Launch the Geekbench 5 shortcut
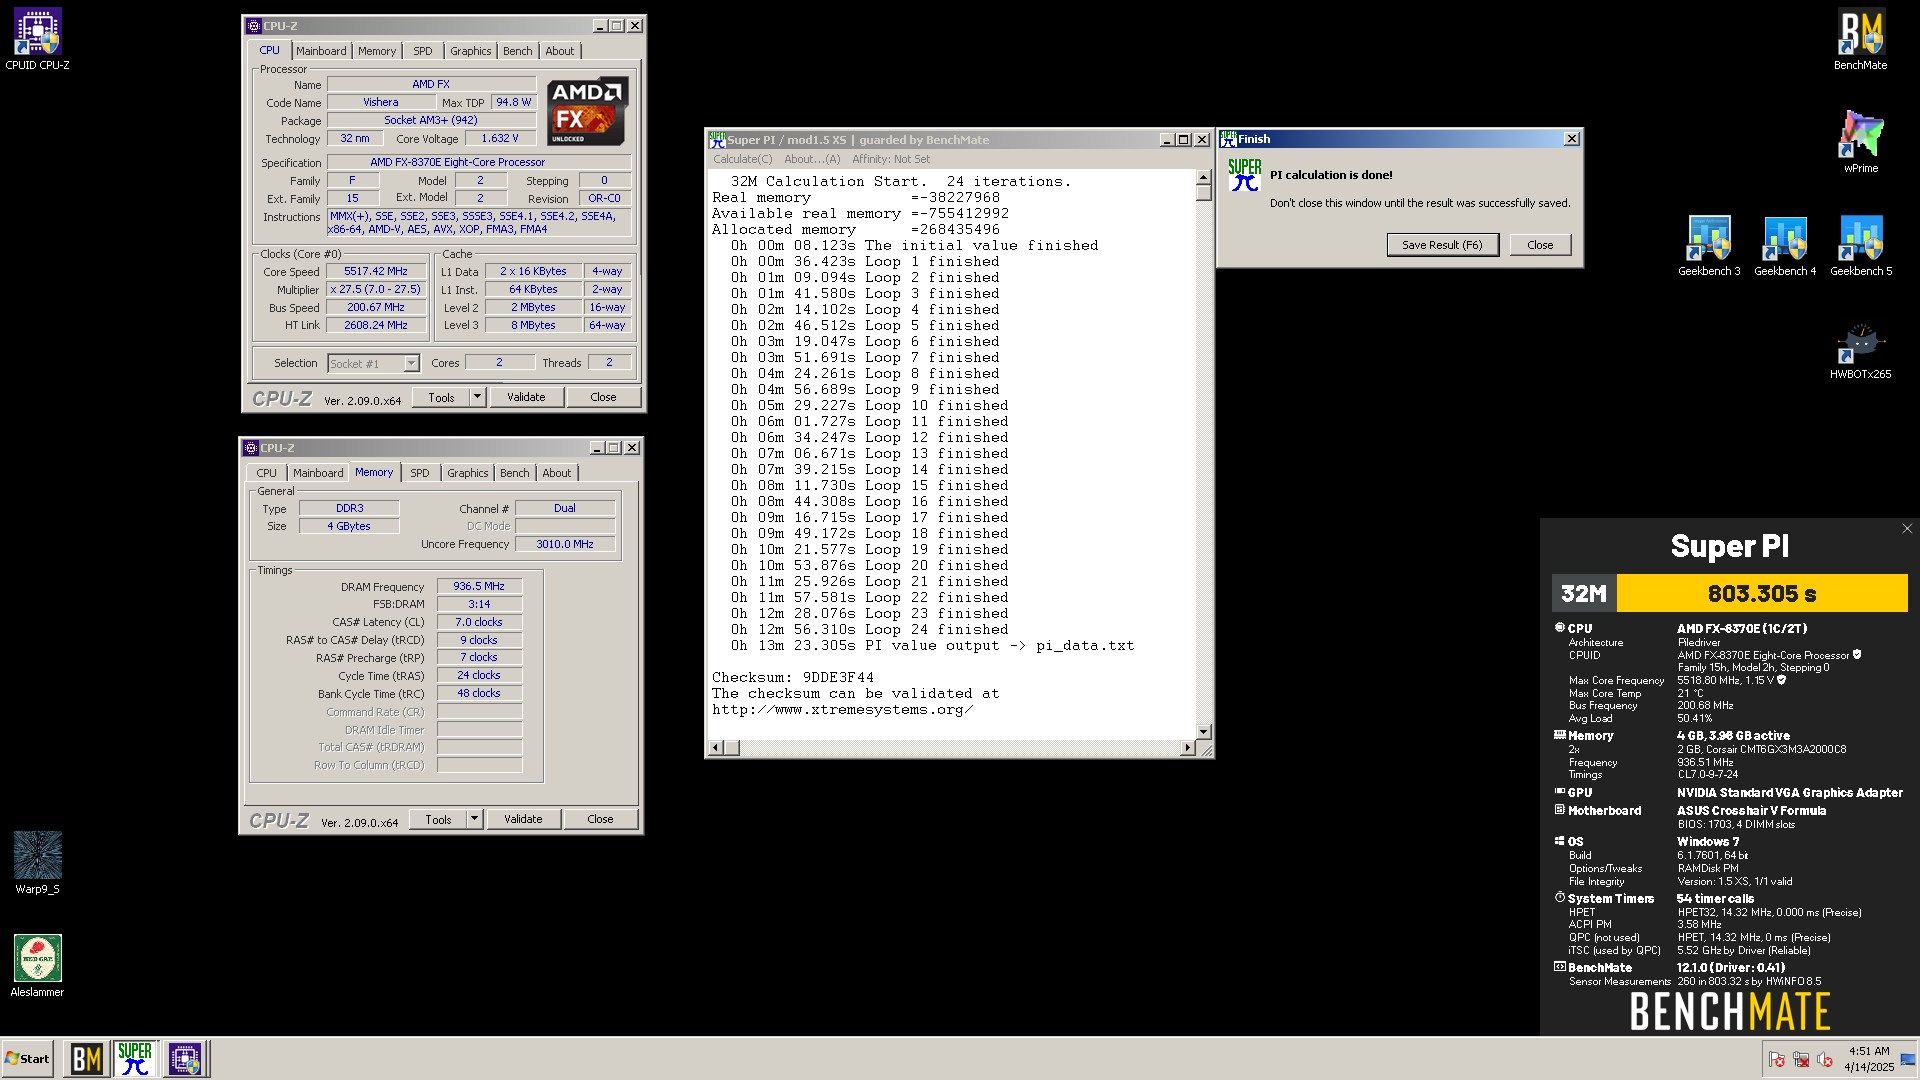Screen dimensions: 1920x1080 1861,246
